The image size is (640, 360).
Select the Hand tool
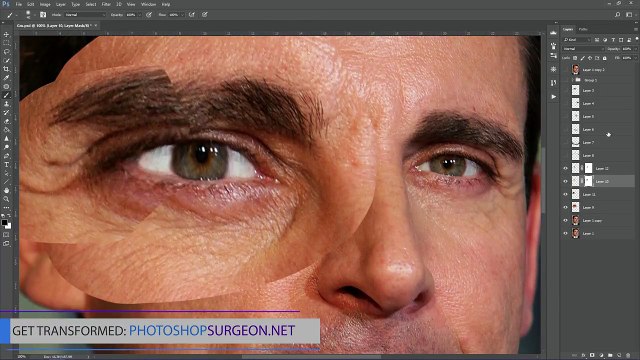click(7, 191)
